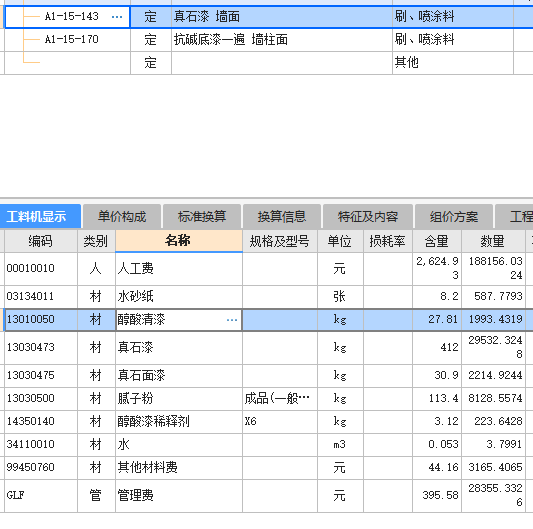Click content value 113.4 for 腻子粉
The height and width of the screenshot is (529, 533).
pos(437,398)
